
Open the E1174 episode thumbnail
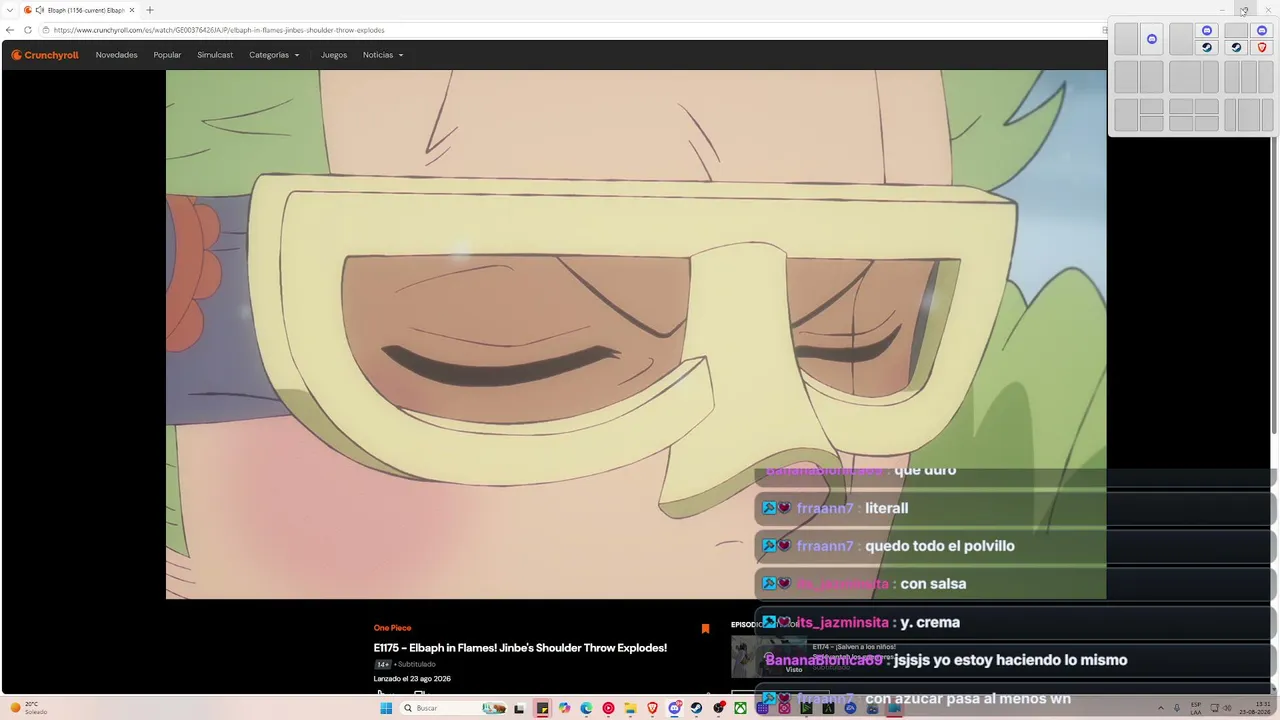tap(768, 657)
